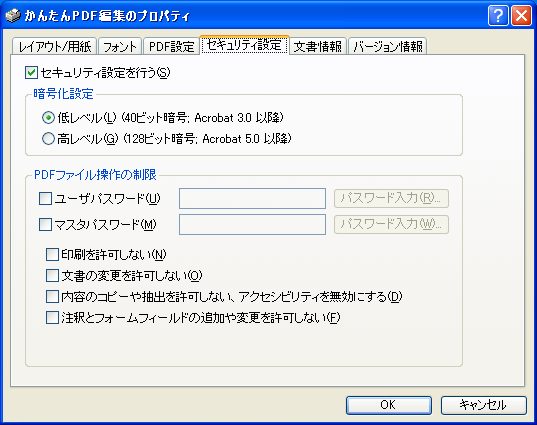This screenshot has width=537, height=425.
Task: Click the キャンセル button
Action: pyautogui.click(x=484, y=405)
